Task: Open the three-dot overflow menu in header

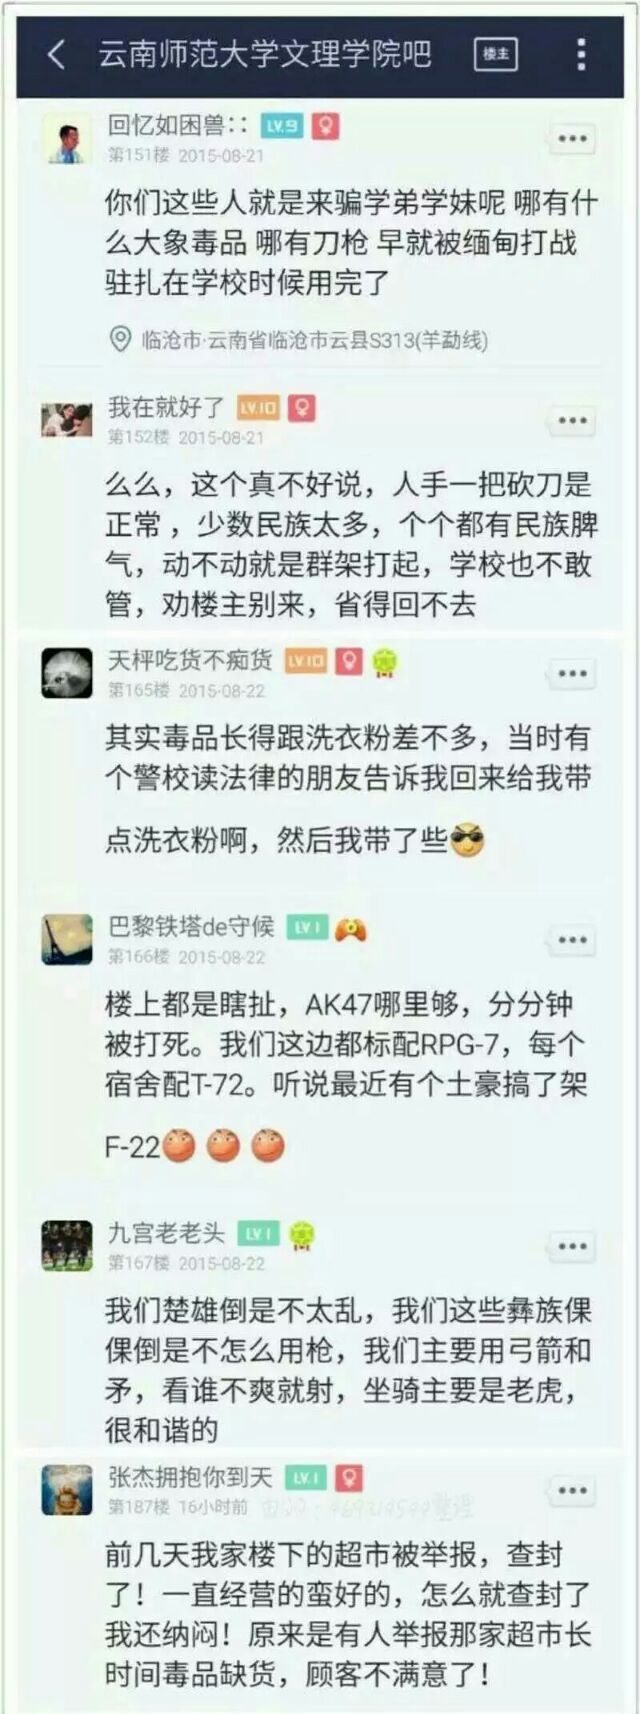Action: pos(581,54)
